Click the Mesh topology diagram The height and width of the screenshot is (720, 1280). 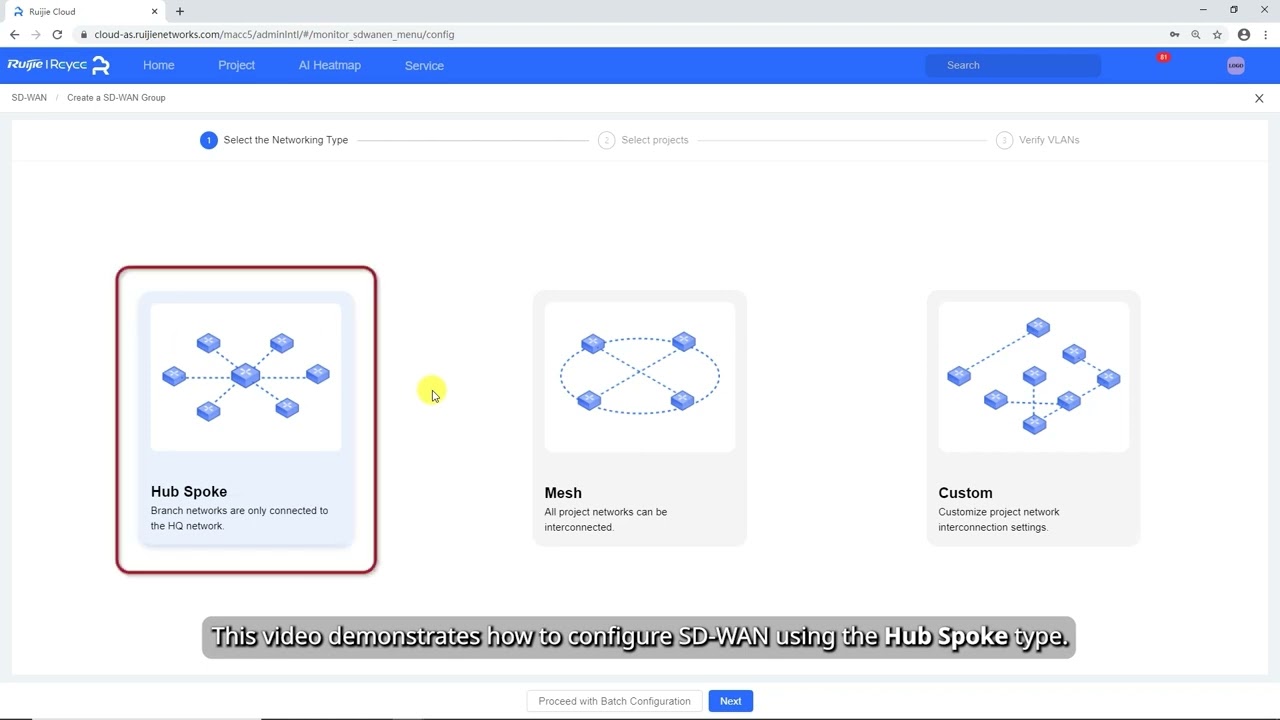(x=640, y=376)
